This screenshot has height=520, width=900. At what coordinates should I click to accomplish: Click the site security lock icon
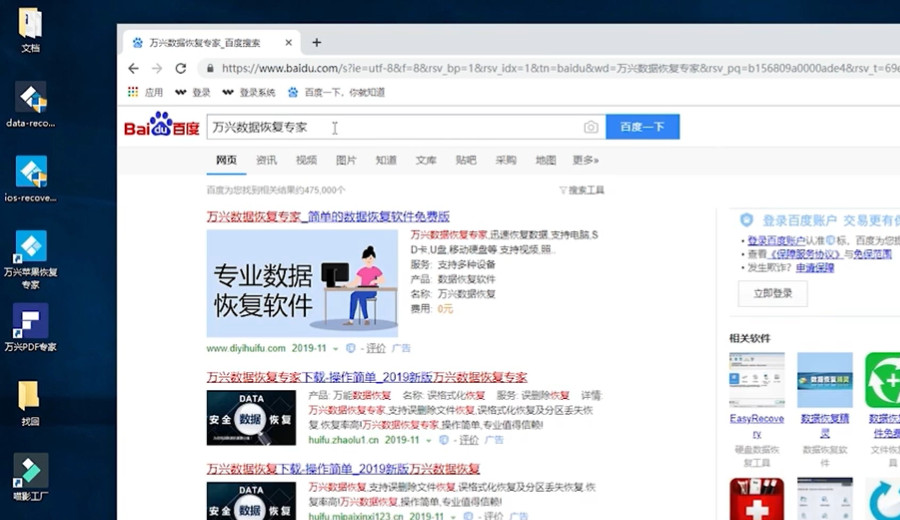[210, 68]
